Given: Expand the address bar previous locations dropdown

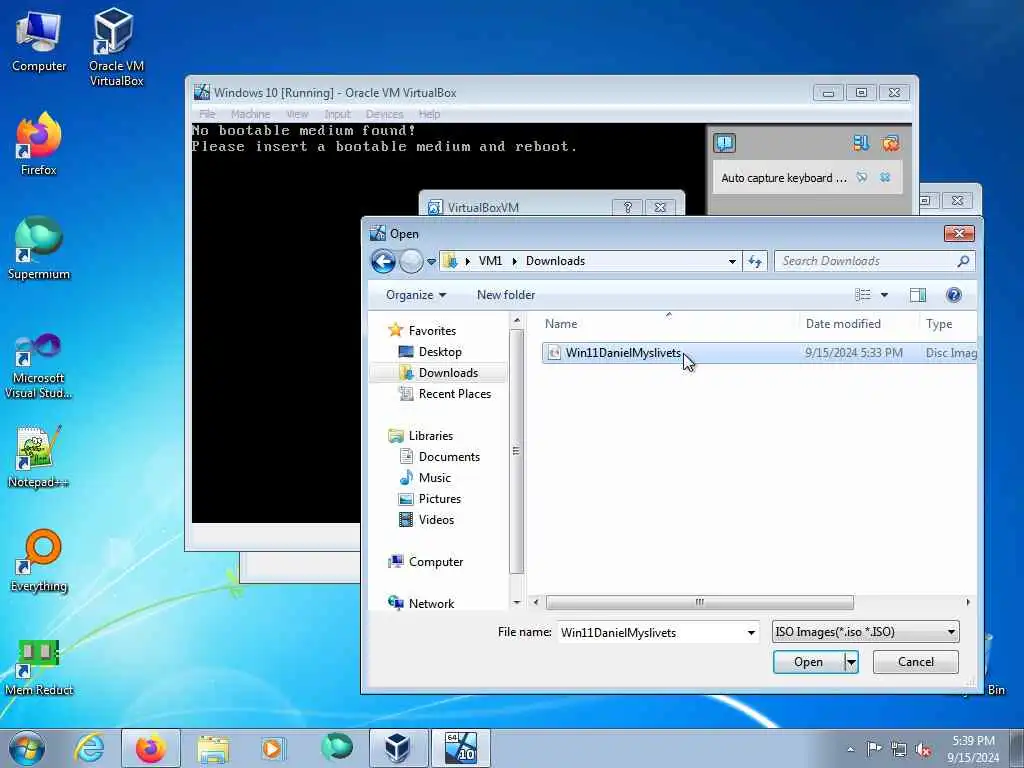Looking at the screenshot, I should [x=732, y=261].
